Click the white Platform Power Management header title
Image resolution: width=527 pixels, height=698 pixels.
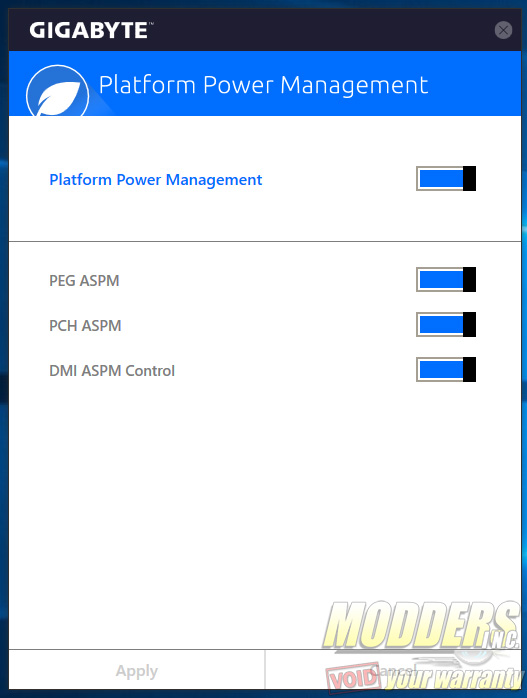point(263,85)
